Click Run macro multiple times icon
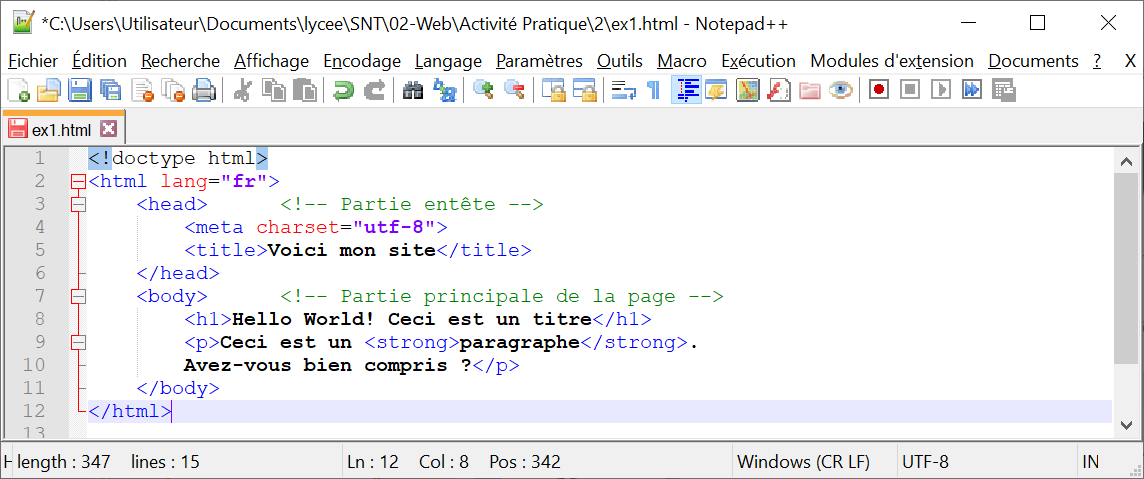1144x479 pixels. [972, 90]
